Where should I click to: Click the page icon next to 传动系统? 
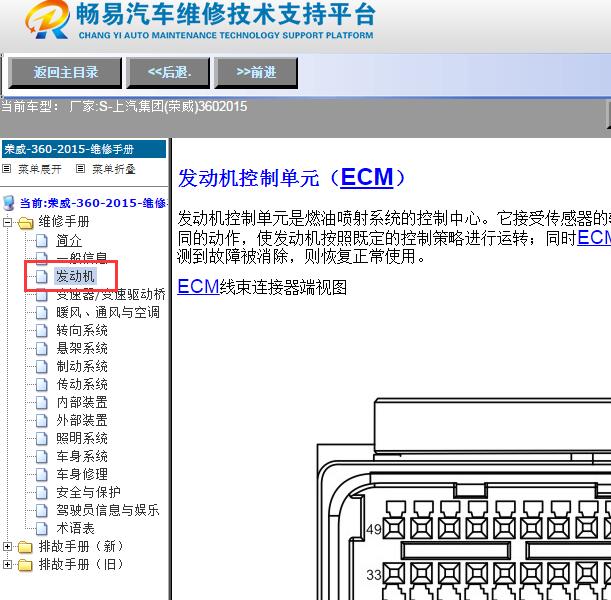click(x=42, y=385)
